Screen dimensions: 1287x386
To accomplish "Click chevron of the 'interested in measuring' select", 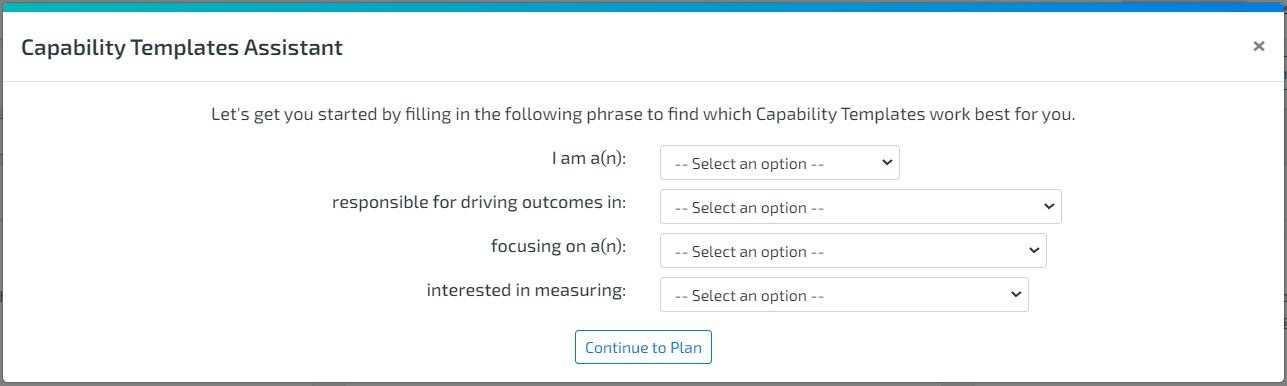I will point(1015,294).
